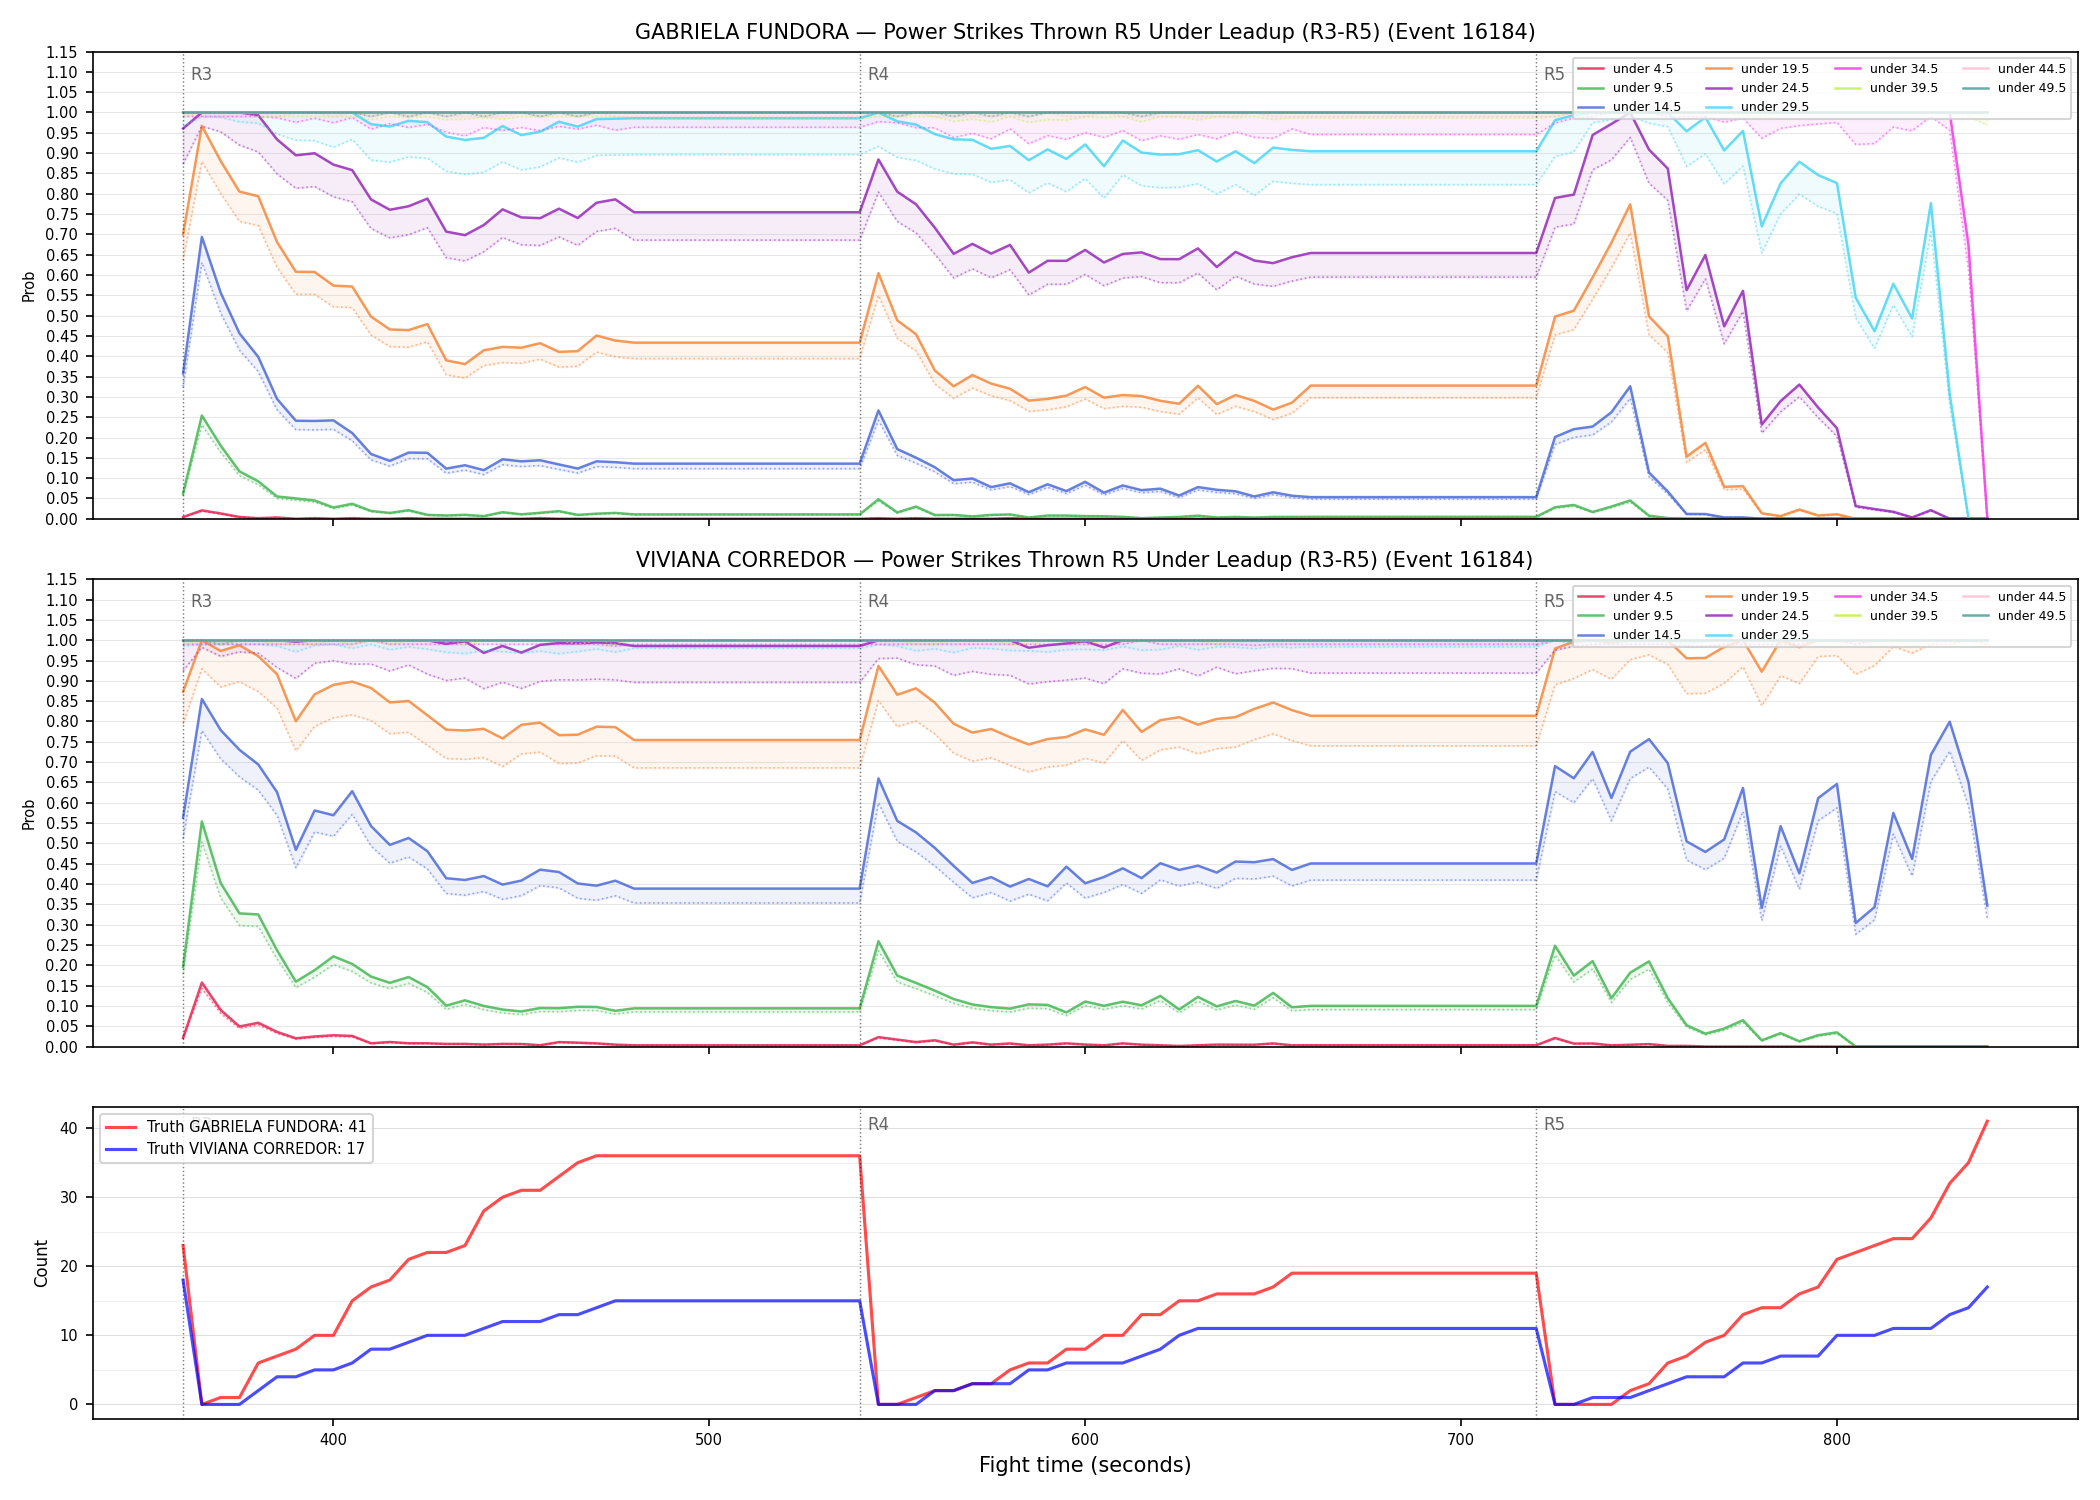This screenshot has width=2100, height=1500.
Task: Click the 'Fight time (seconds)' axis label
Action: coord(1085,1465)
